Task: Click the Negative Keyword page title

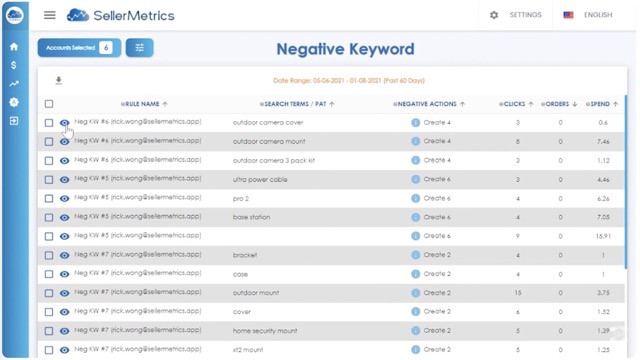Action: 345,49
